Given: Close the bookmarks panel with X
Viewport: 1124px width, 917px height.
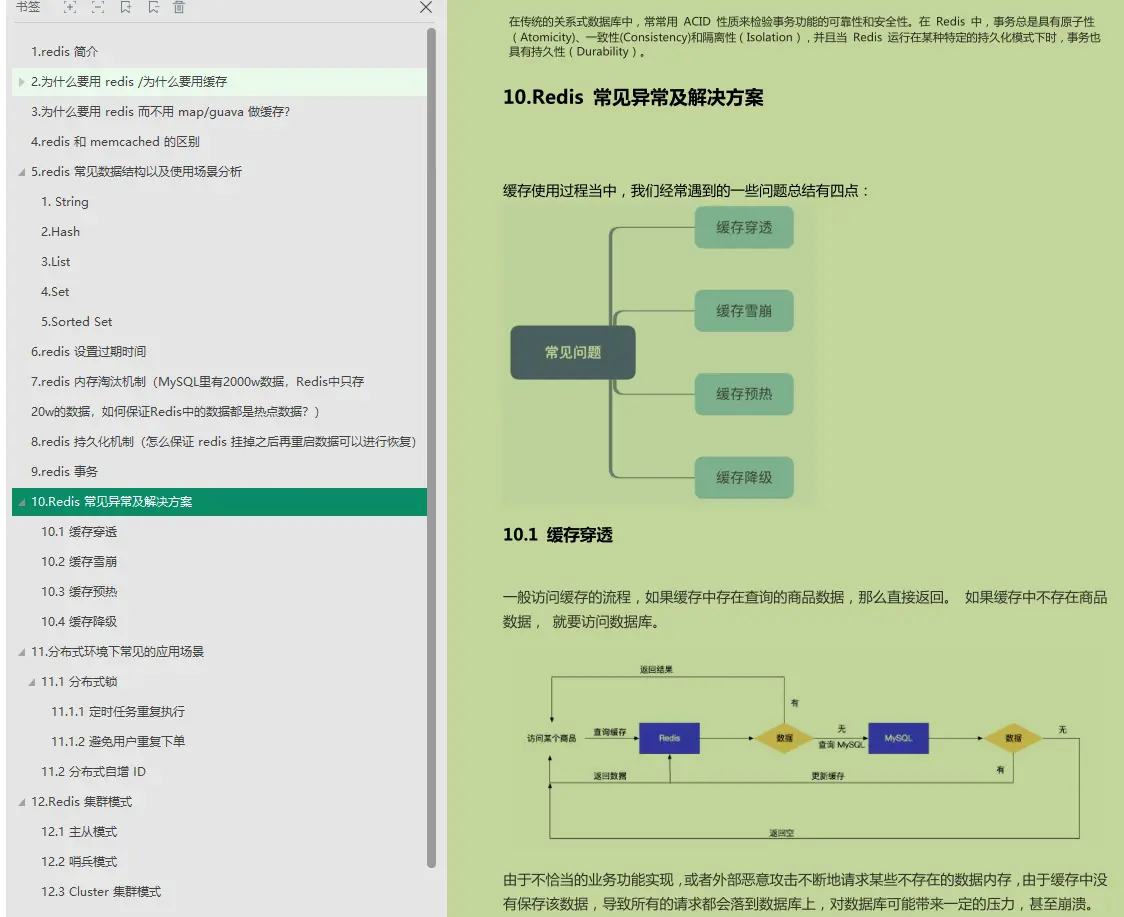Looking at the screenshot, I should [426, 7].
